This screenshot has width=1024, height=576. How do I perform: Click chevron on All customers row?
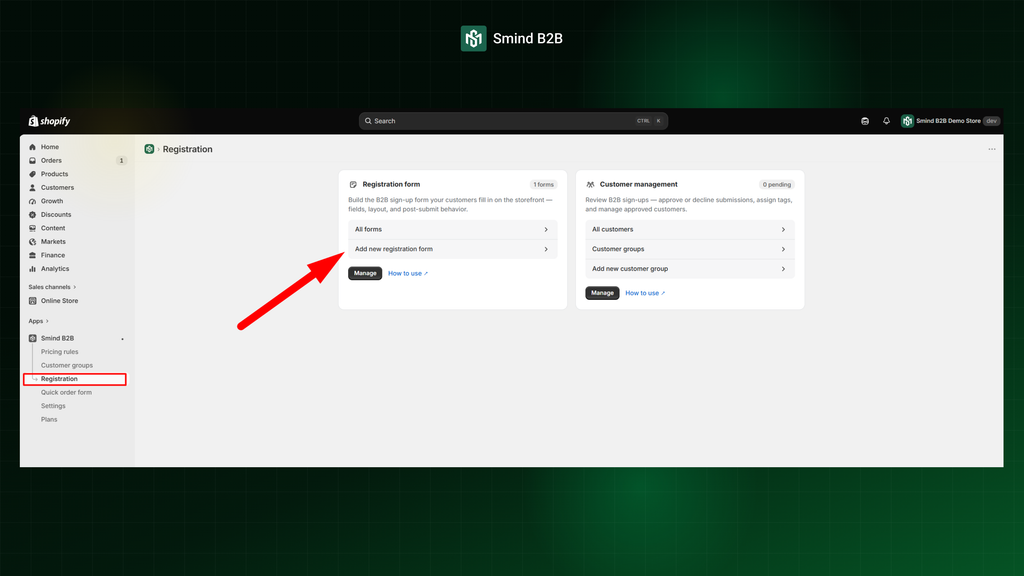pos(783,229)
